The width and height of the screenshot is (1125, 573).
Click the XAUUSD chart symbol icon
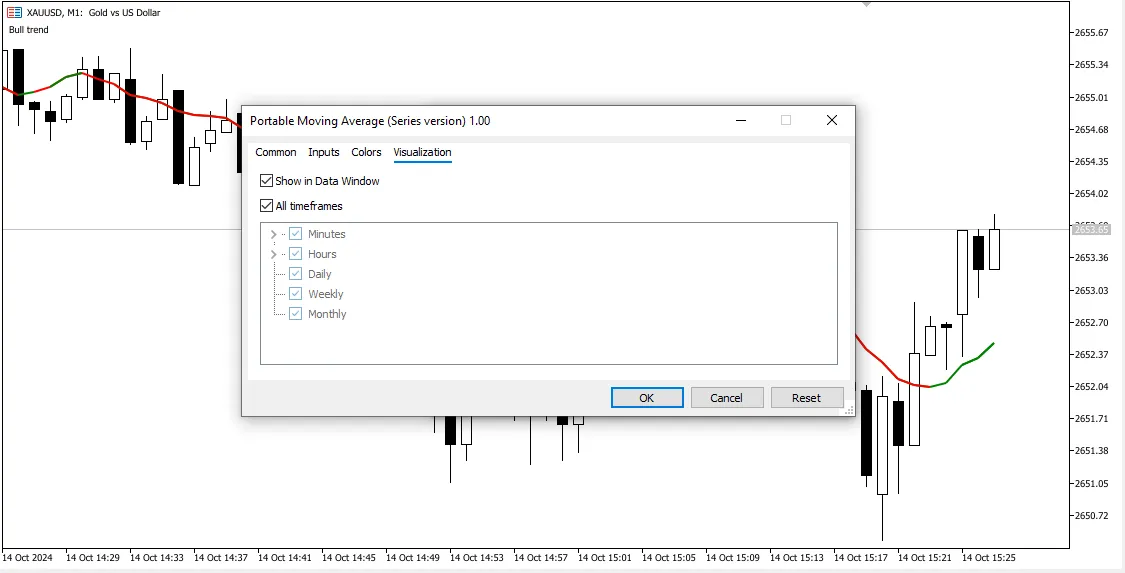[14, 13]
